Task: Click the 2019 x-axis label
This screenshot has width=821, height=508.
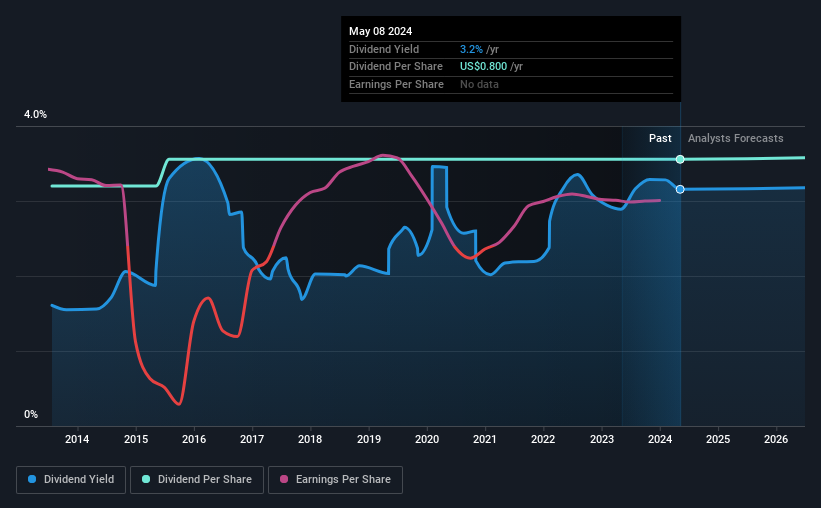Action: coord(369,439)
